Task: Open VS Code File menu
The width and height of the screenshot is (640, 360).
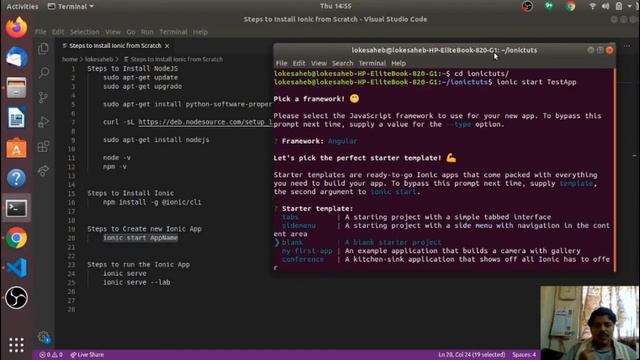Action: [x=40, y=32]
